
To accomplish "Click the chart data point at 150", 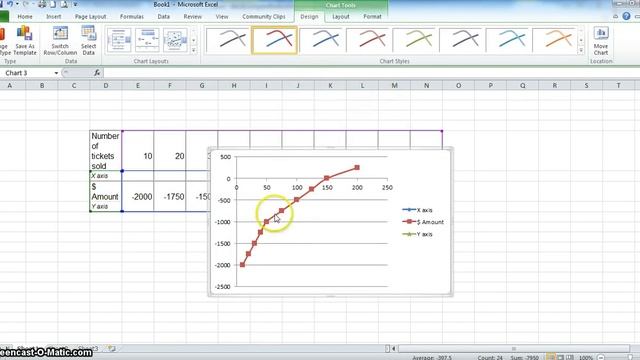I will [327, 178].
